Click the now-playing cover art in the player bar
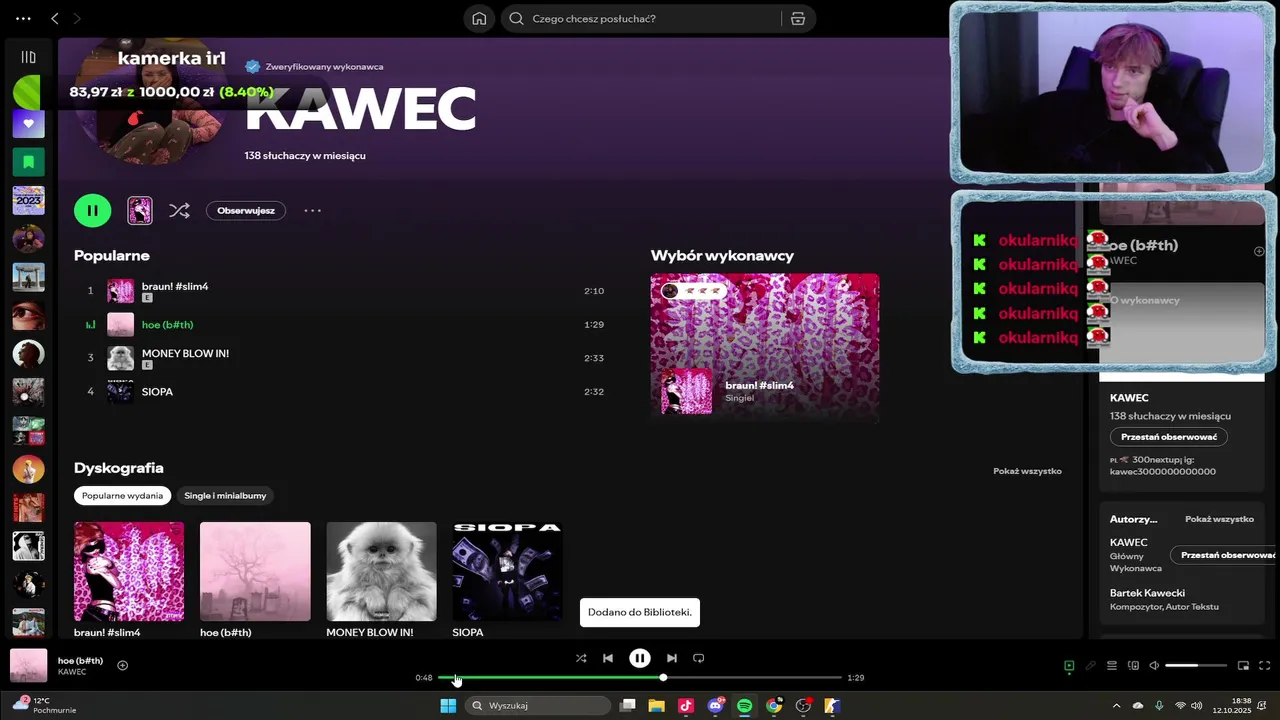The width and height of the screenshot is (1280, 720). (28, 666)
